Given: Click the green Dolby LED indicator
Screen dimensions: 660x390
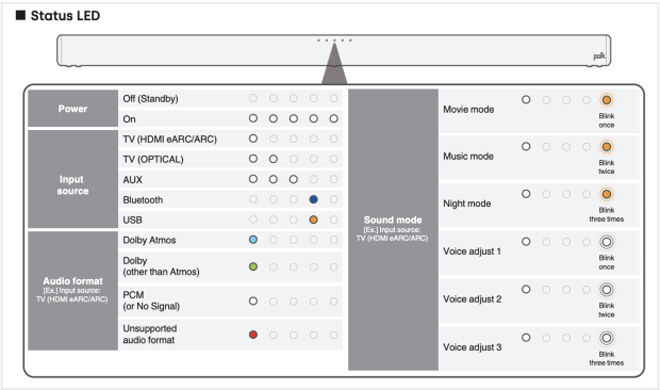Looking at the screenshot, I should (253, 267).
